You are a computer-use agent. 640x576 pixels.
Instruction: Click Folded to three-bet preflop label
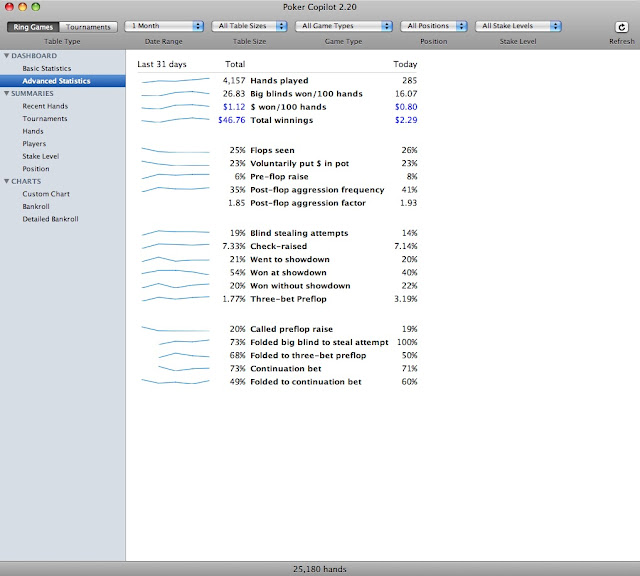(309, 355)
